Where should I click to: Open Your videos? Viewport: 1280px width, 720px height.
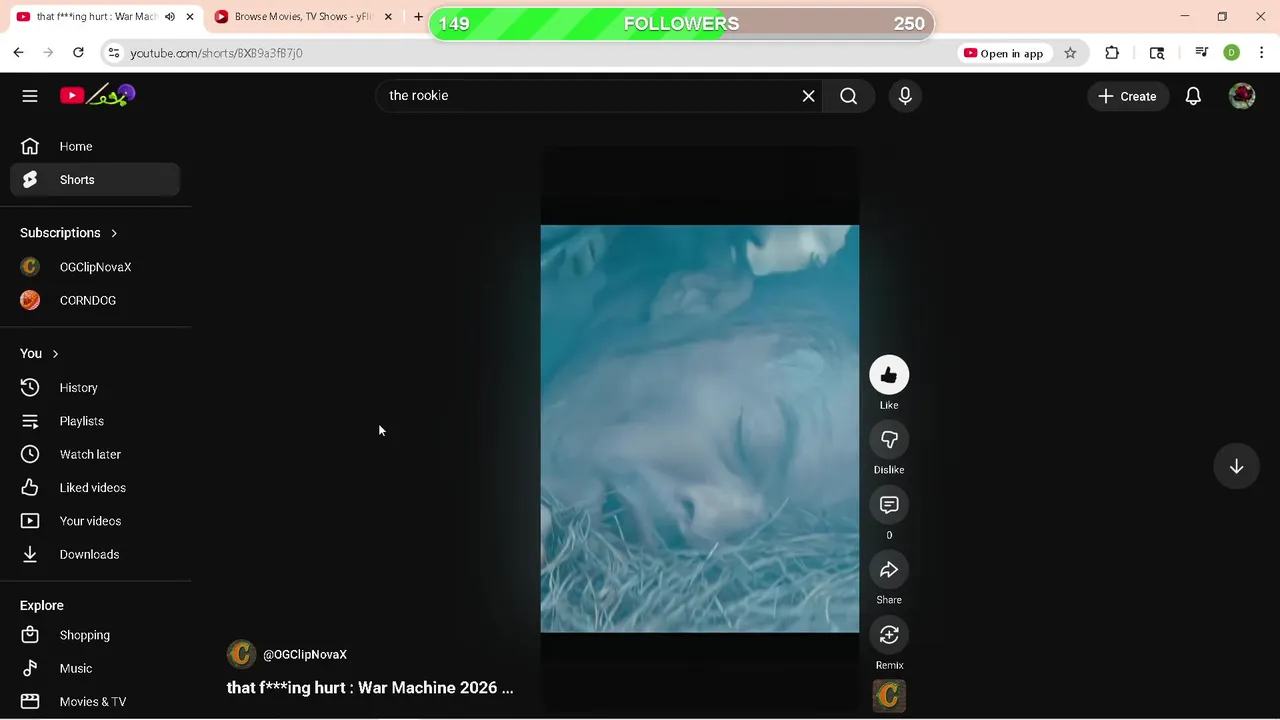95,521
